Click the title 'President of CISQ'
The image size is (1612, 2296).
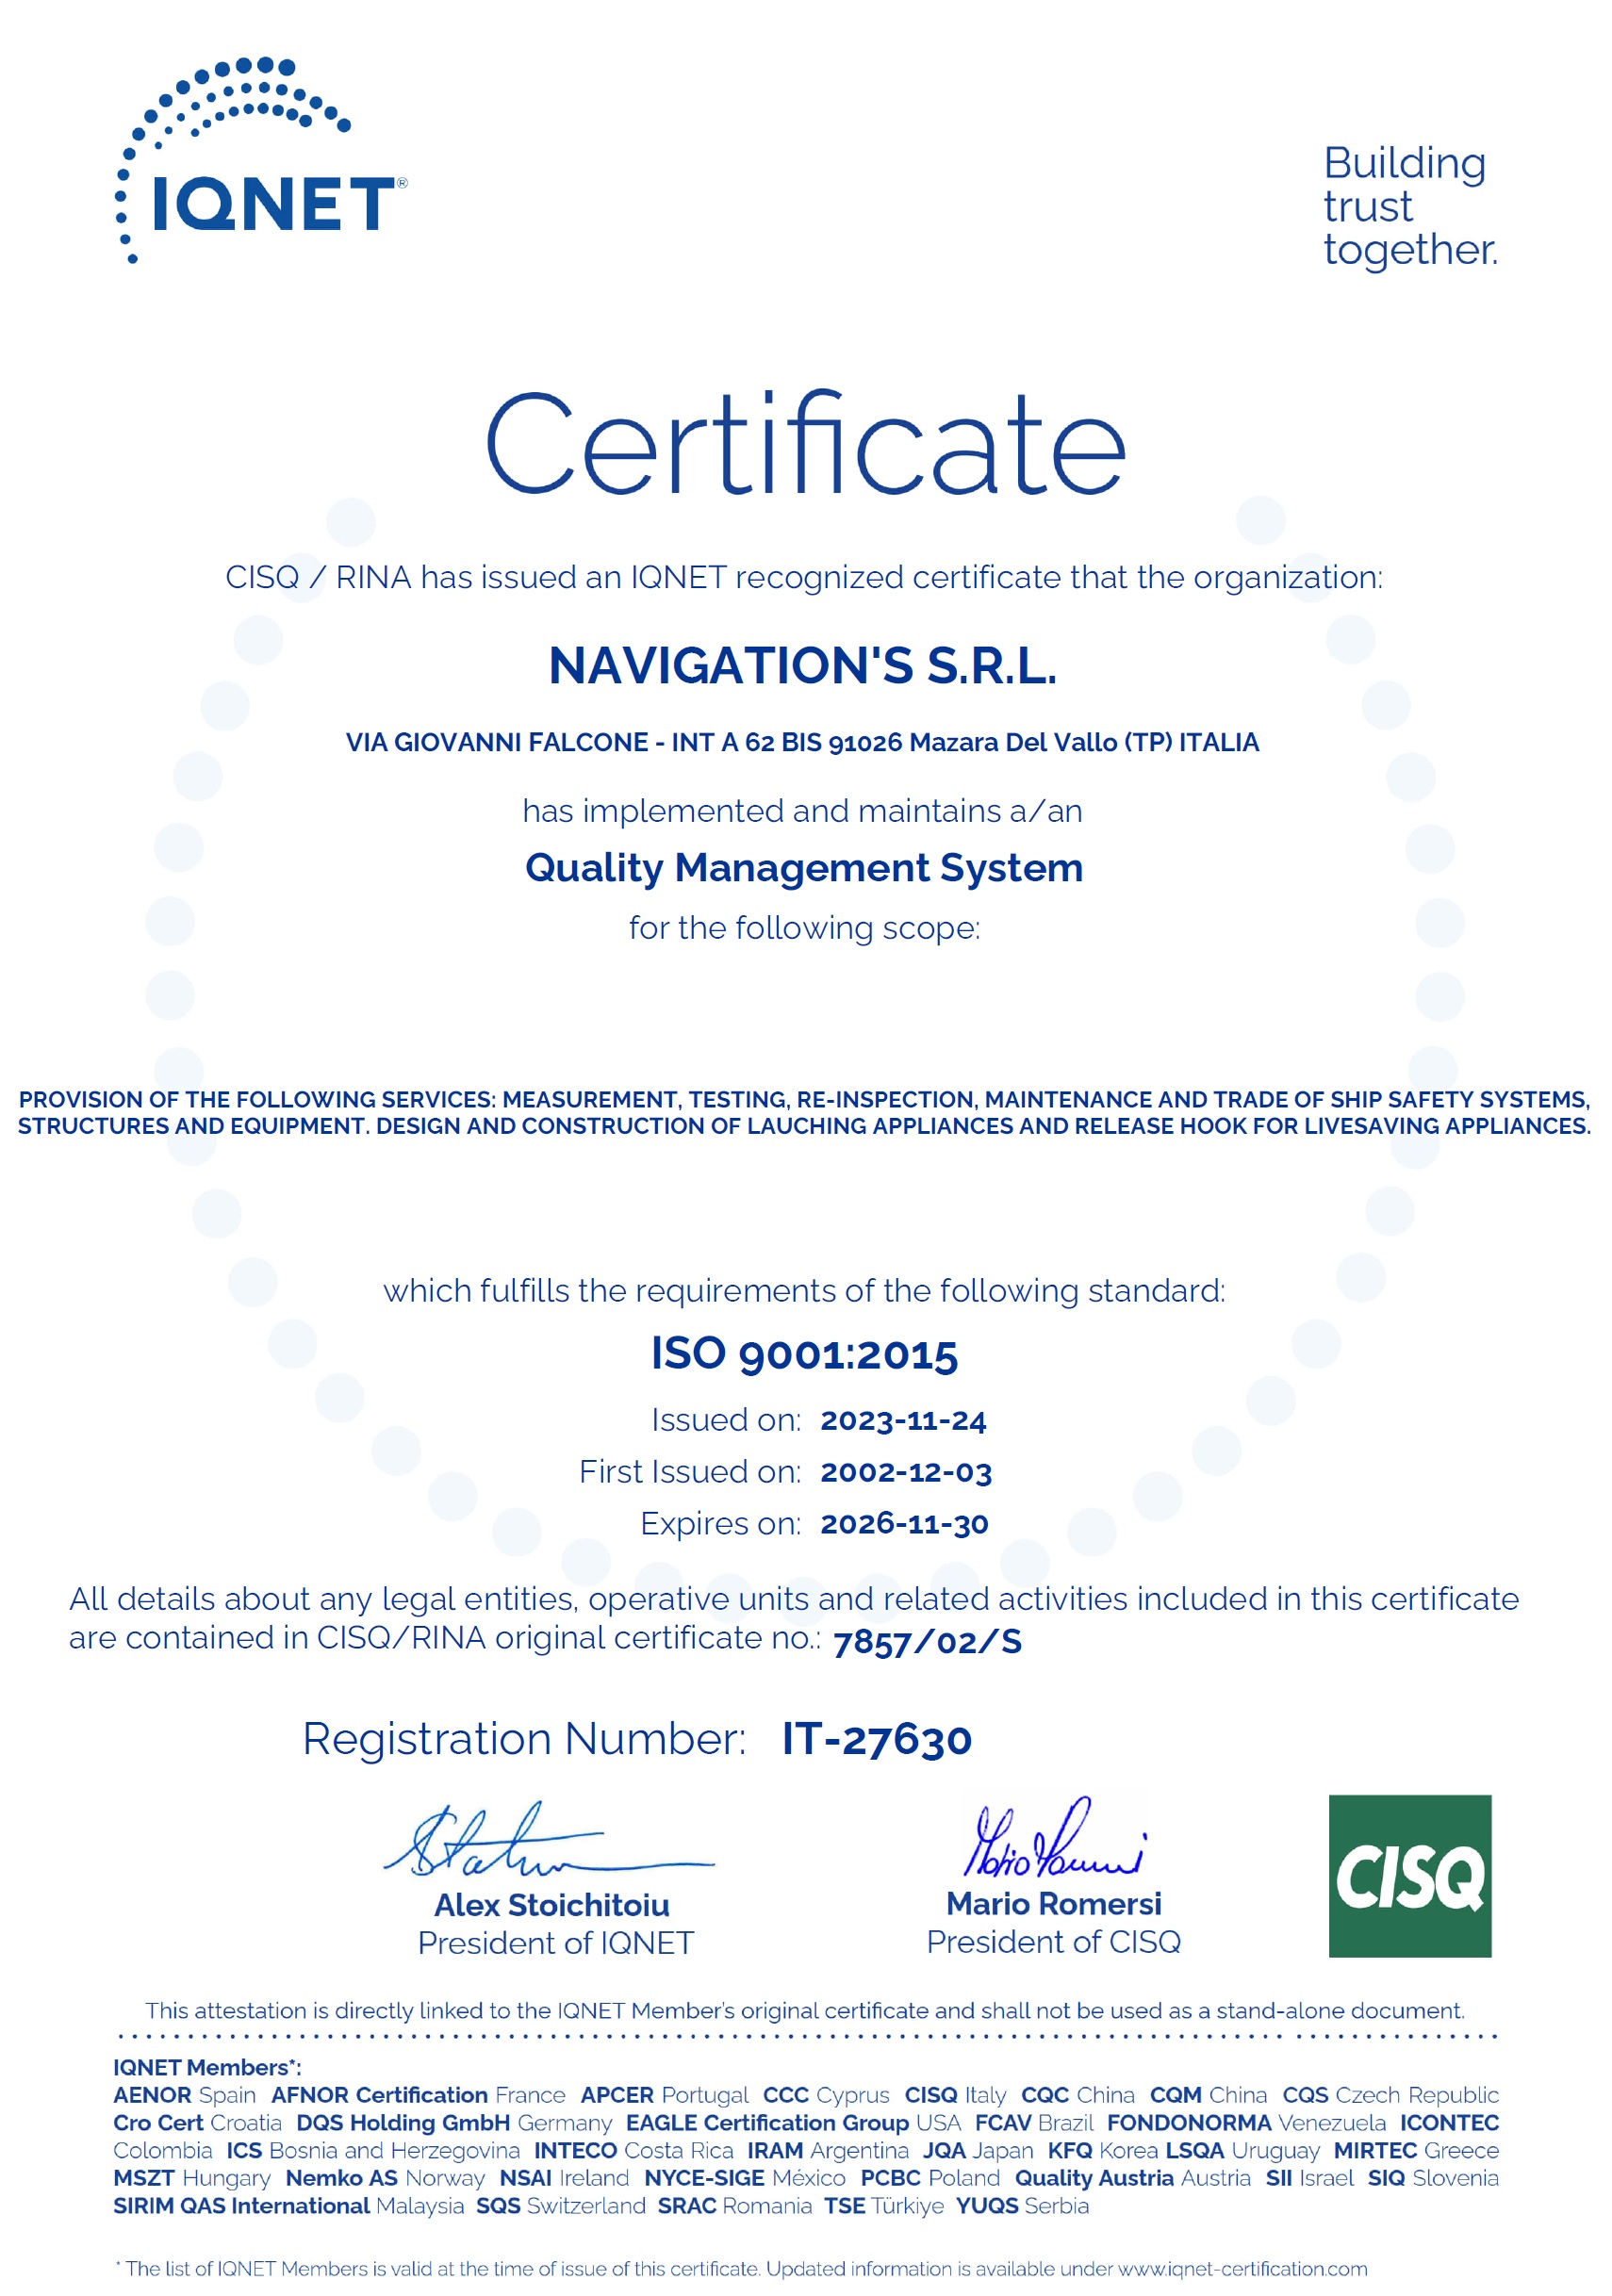click(1054, 1942)
